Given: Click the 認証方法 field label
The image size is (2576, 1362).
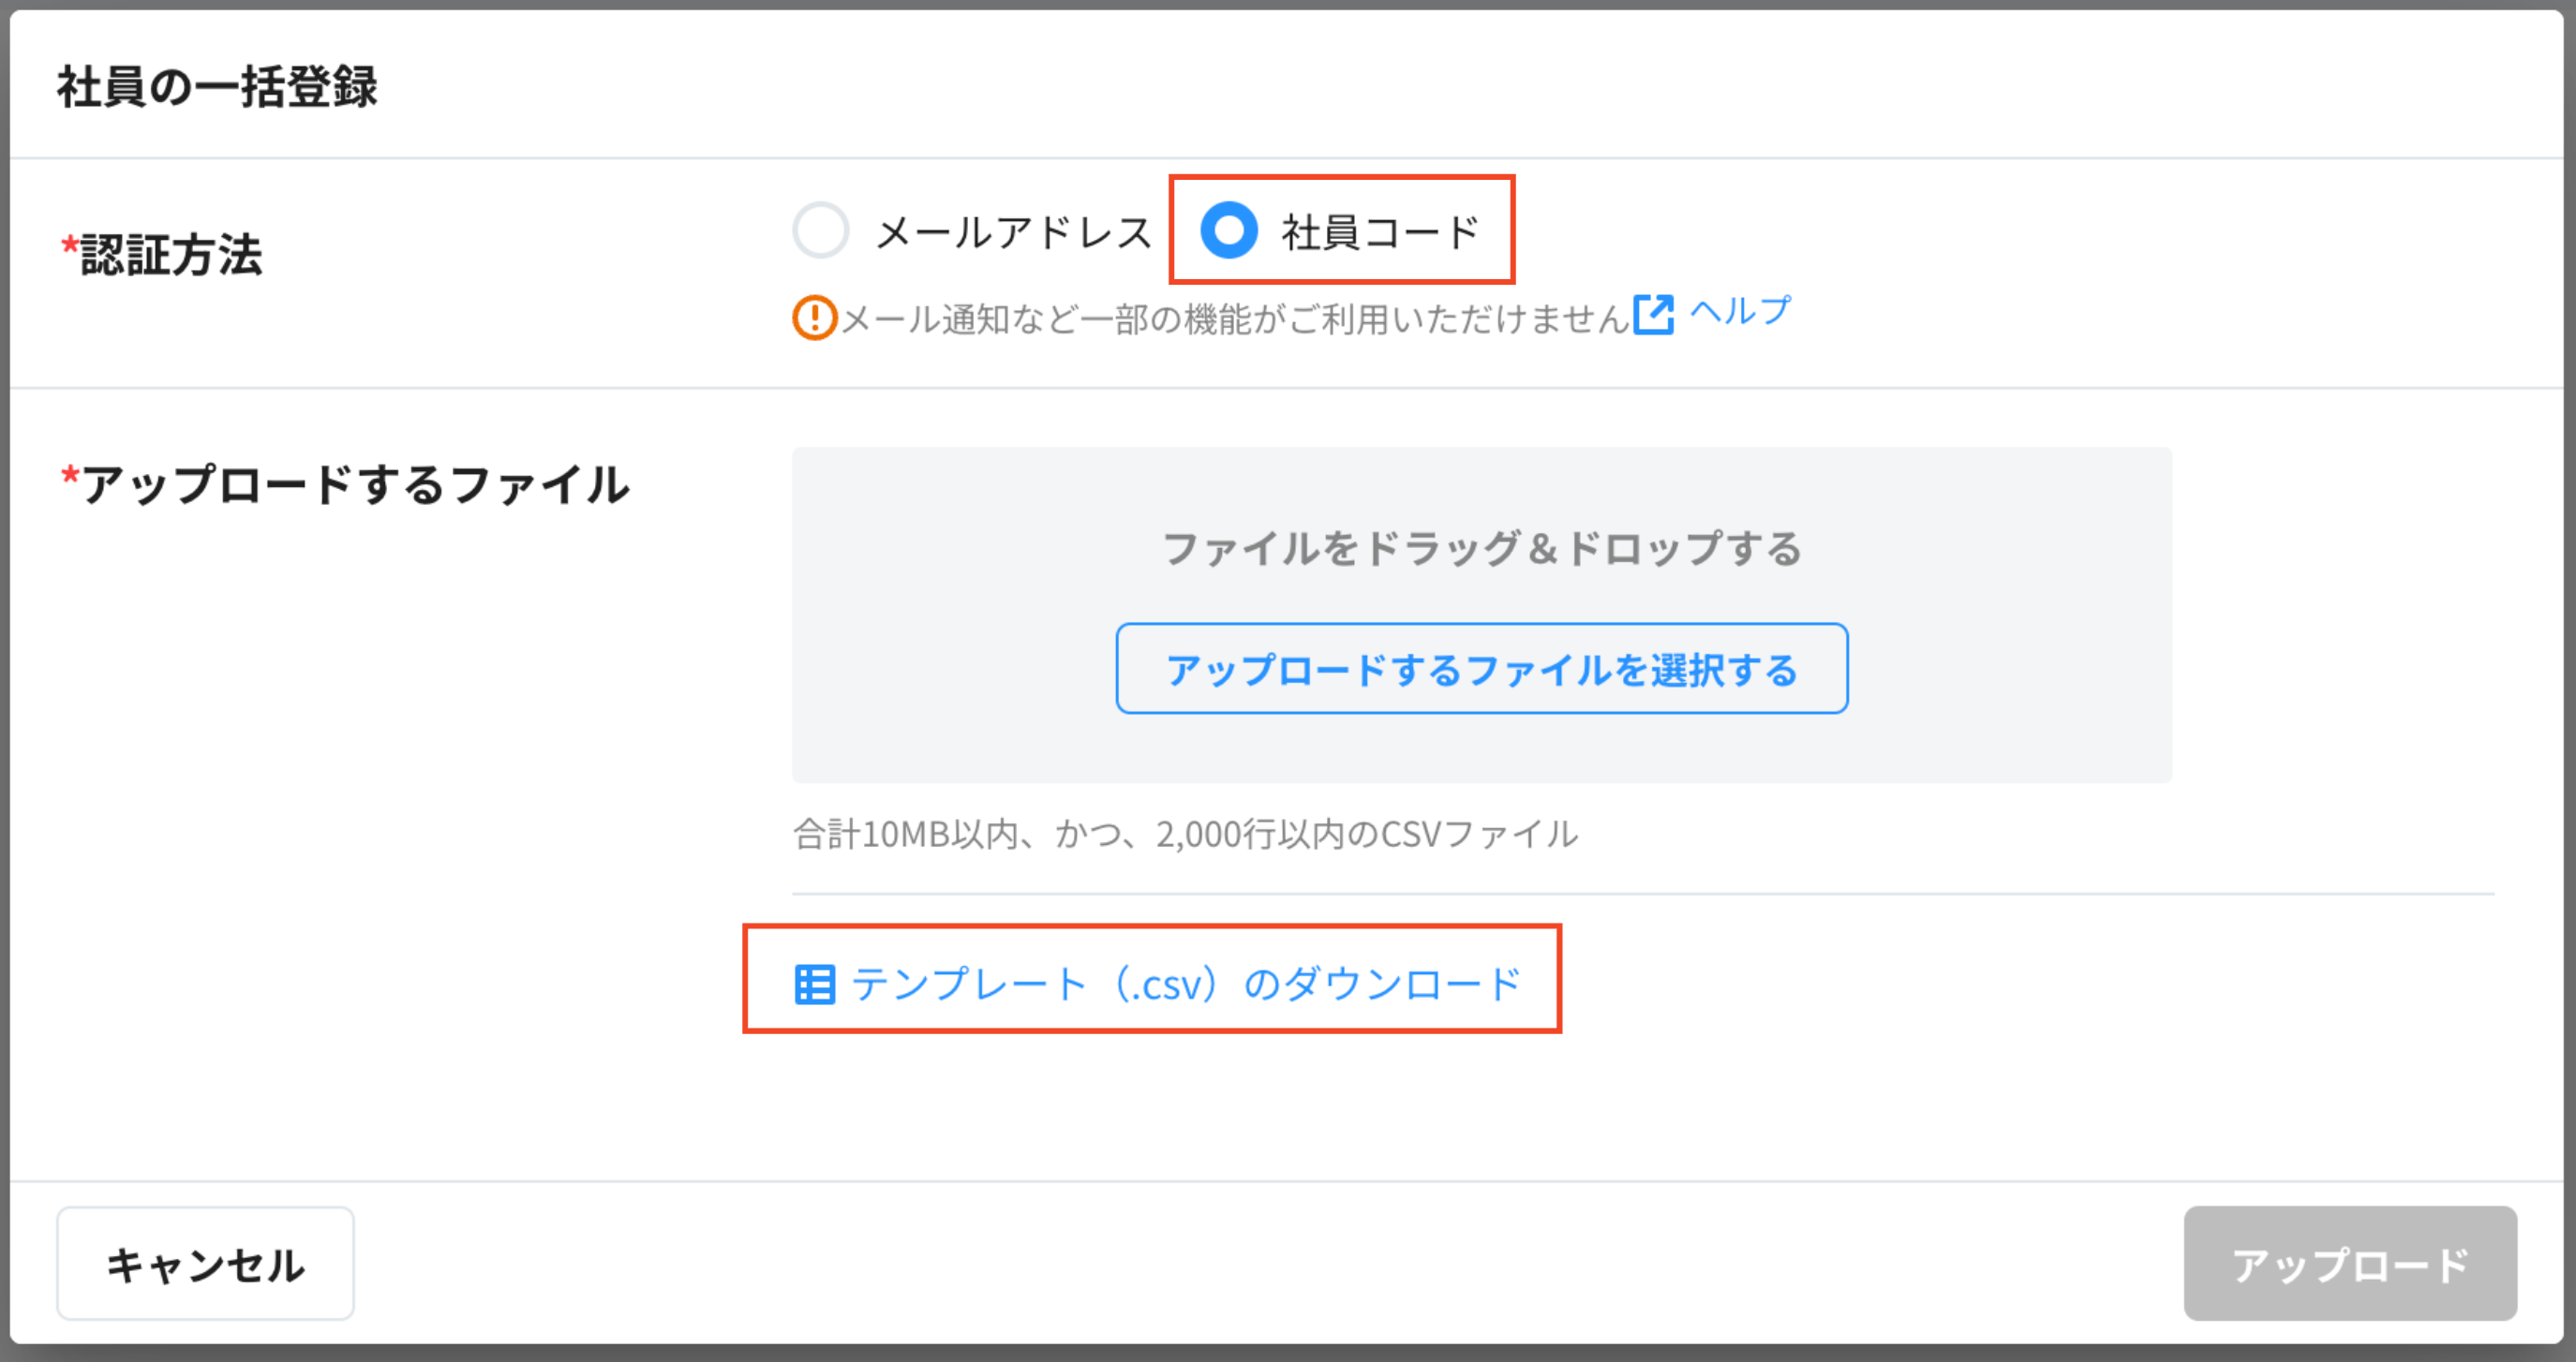Looking at the screenshot, I should click(171, 255).
